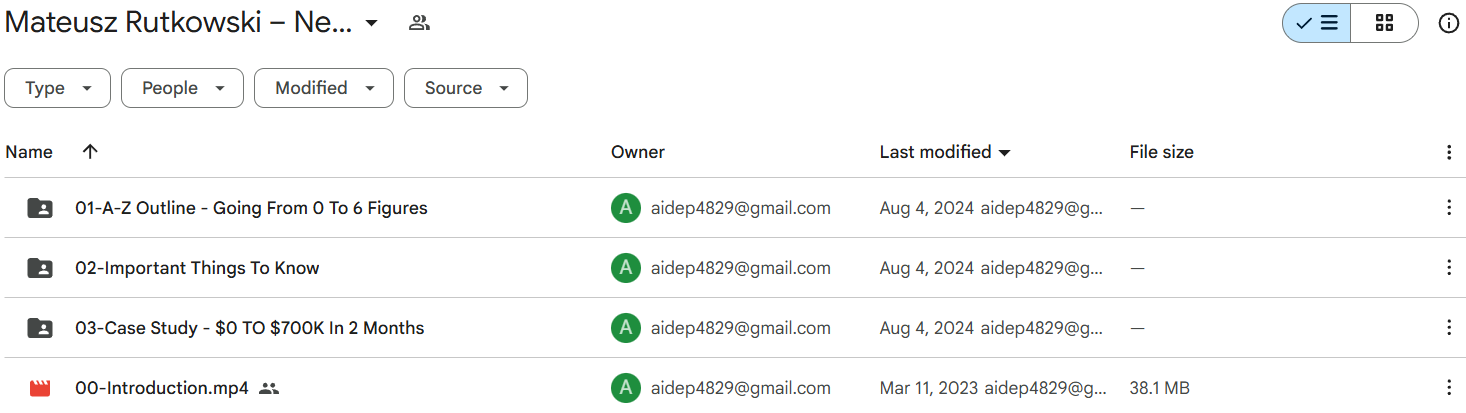This screenshot has height=413, width=1466.
Task: Expand the People filter dropdown
Action: point(182,88)
